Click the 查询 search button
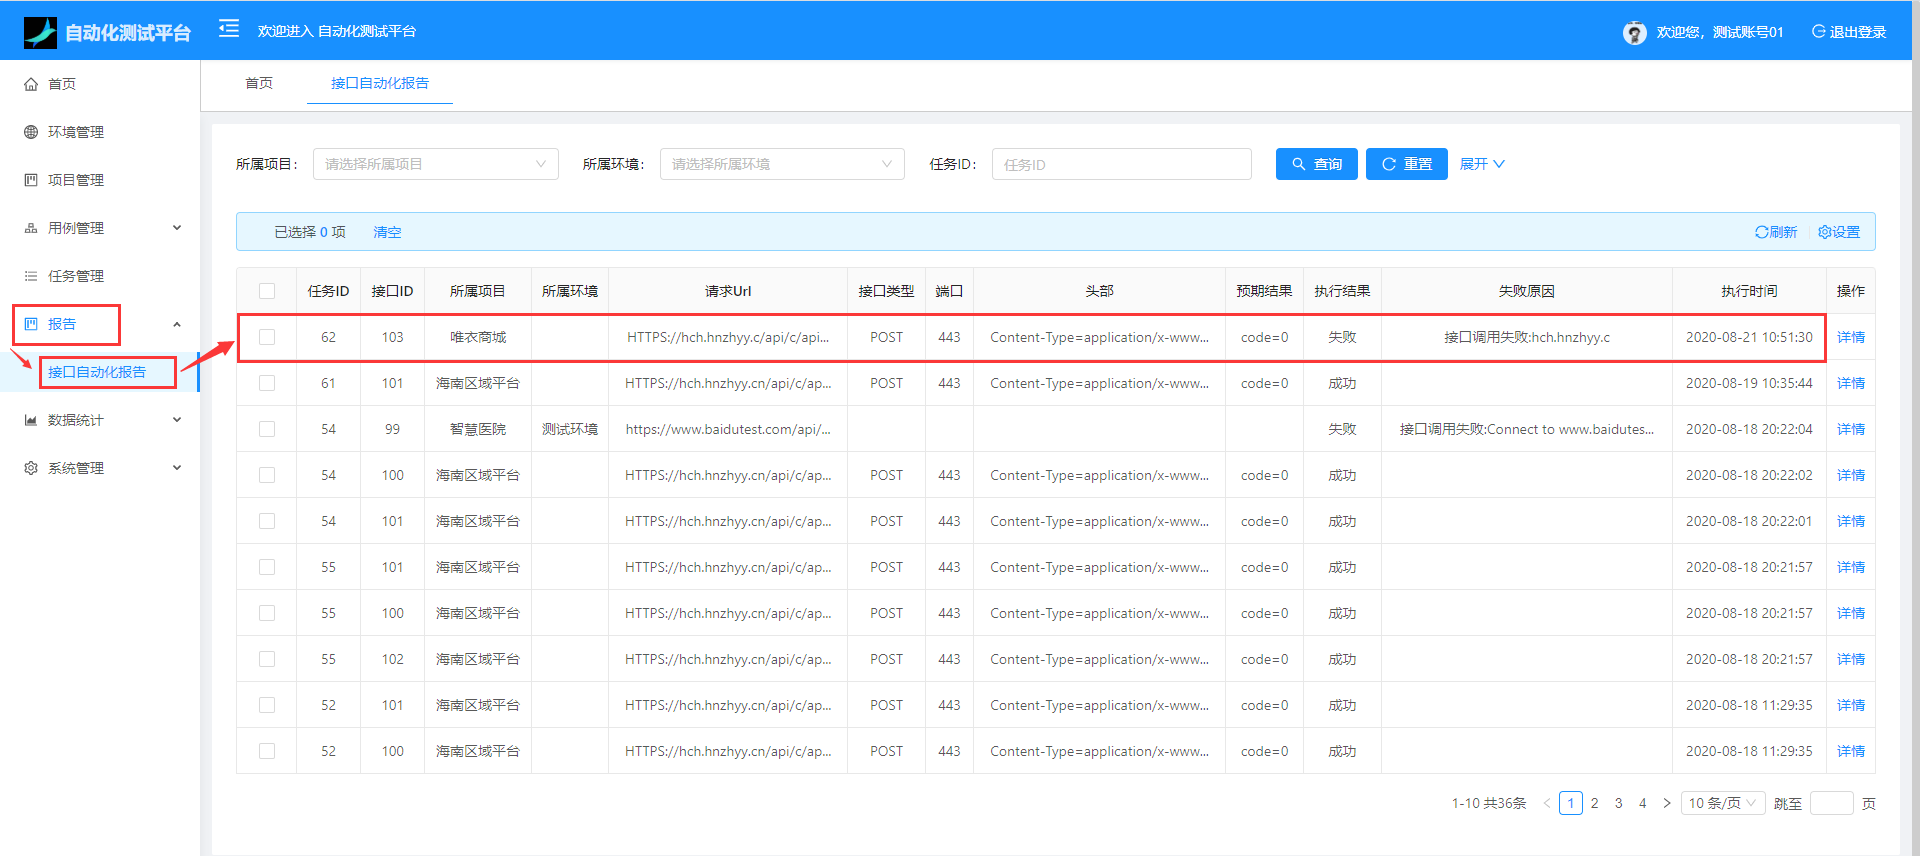 [x=1316, y=164]
